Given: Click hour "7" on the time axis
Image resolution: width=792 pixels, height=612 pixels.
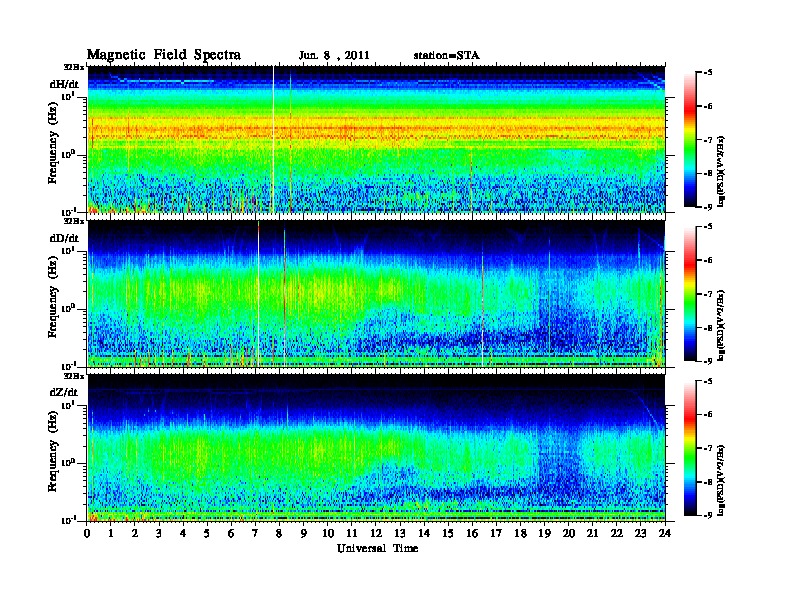Looking at the screenshot, I should pyautogui.click(x=255, y=534).
